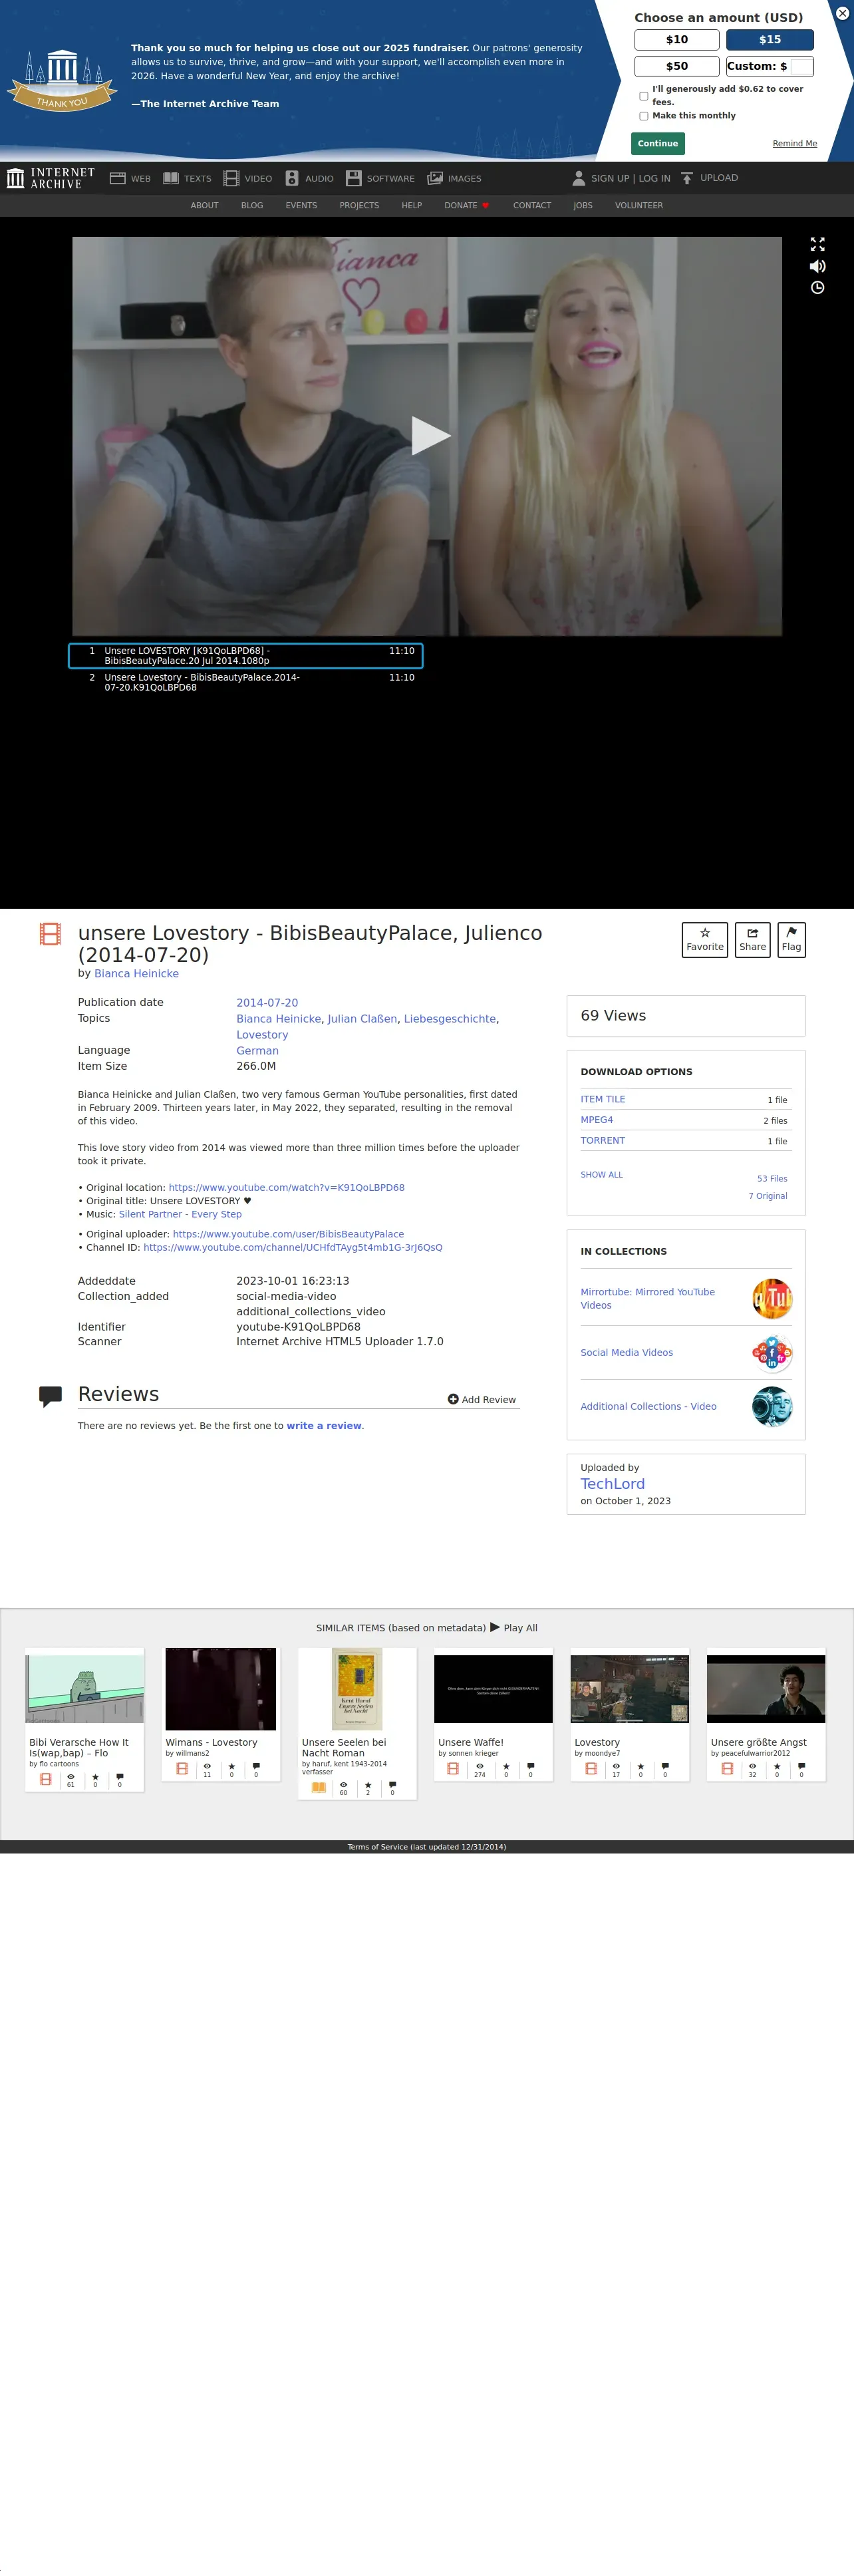Click the user account icon
The height and width of the screenshot is (2576, 854).
pyautogui.click(x=578, y=178)
